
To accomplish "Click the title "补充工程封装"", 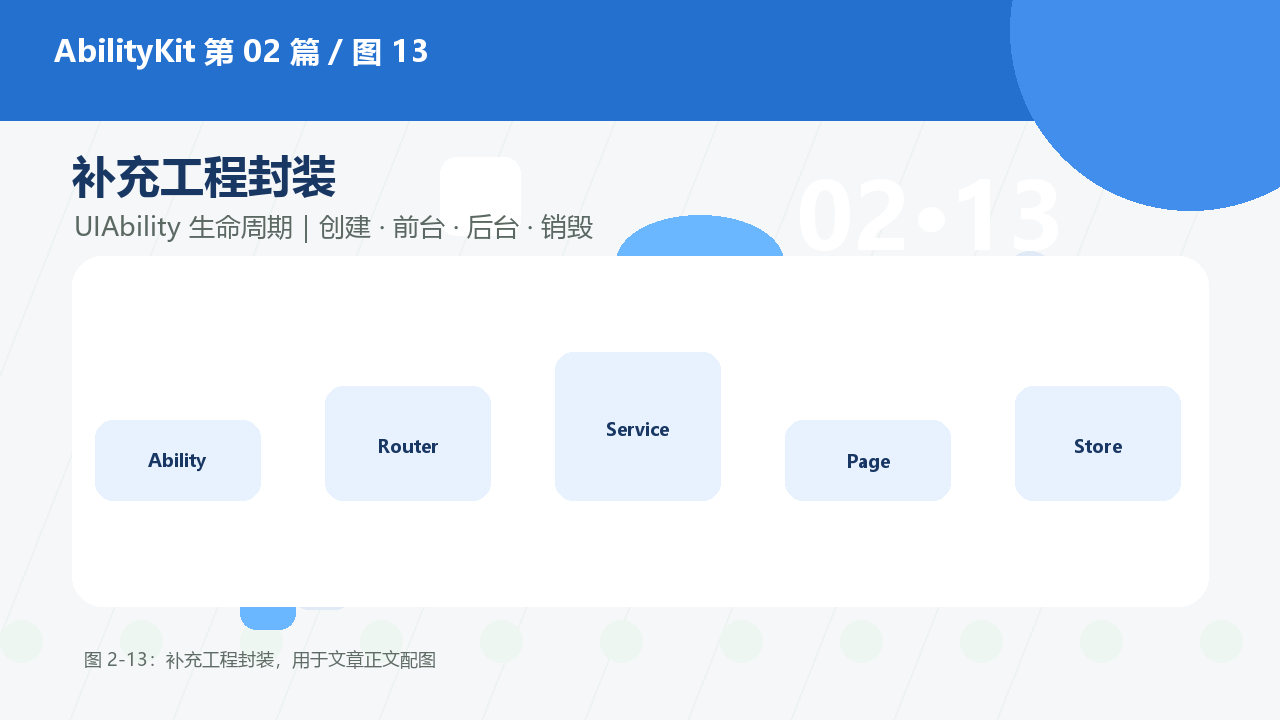I will 204,178.
